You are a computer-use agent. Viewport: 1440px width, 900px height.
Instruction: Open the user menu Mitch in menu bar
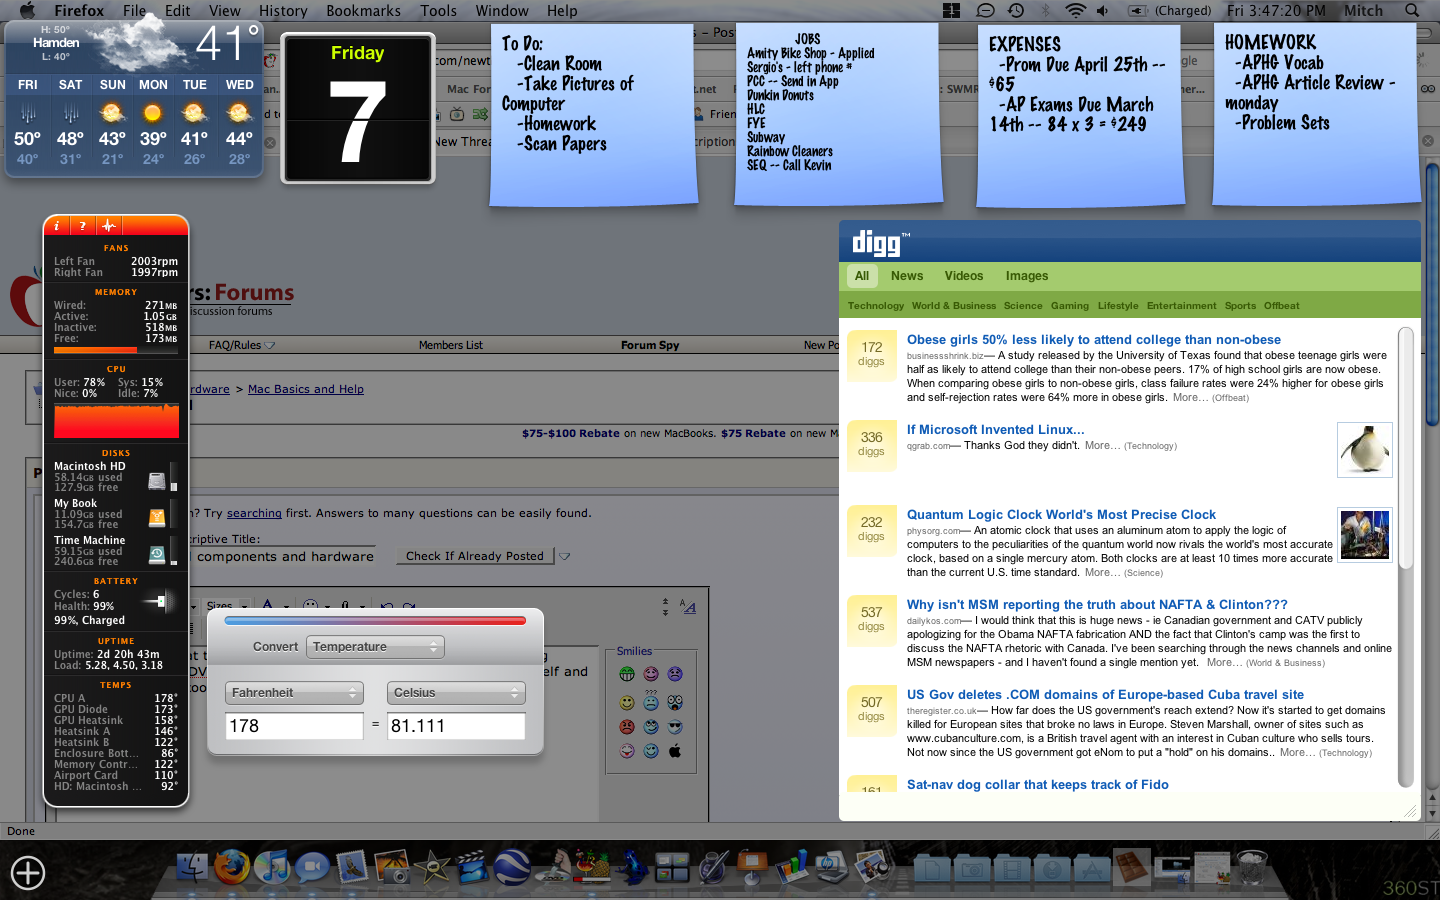click(1363, 10)
